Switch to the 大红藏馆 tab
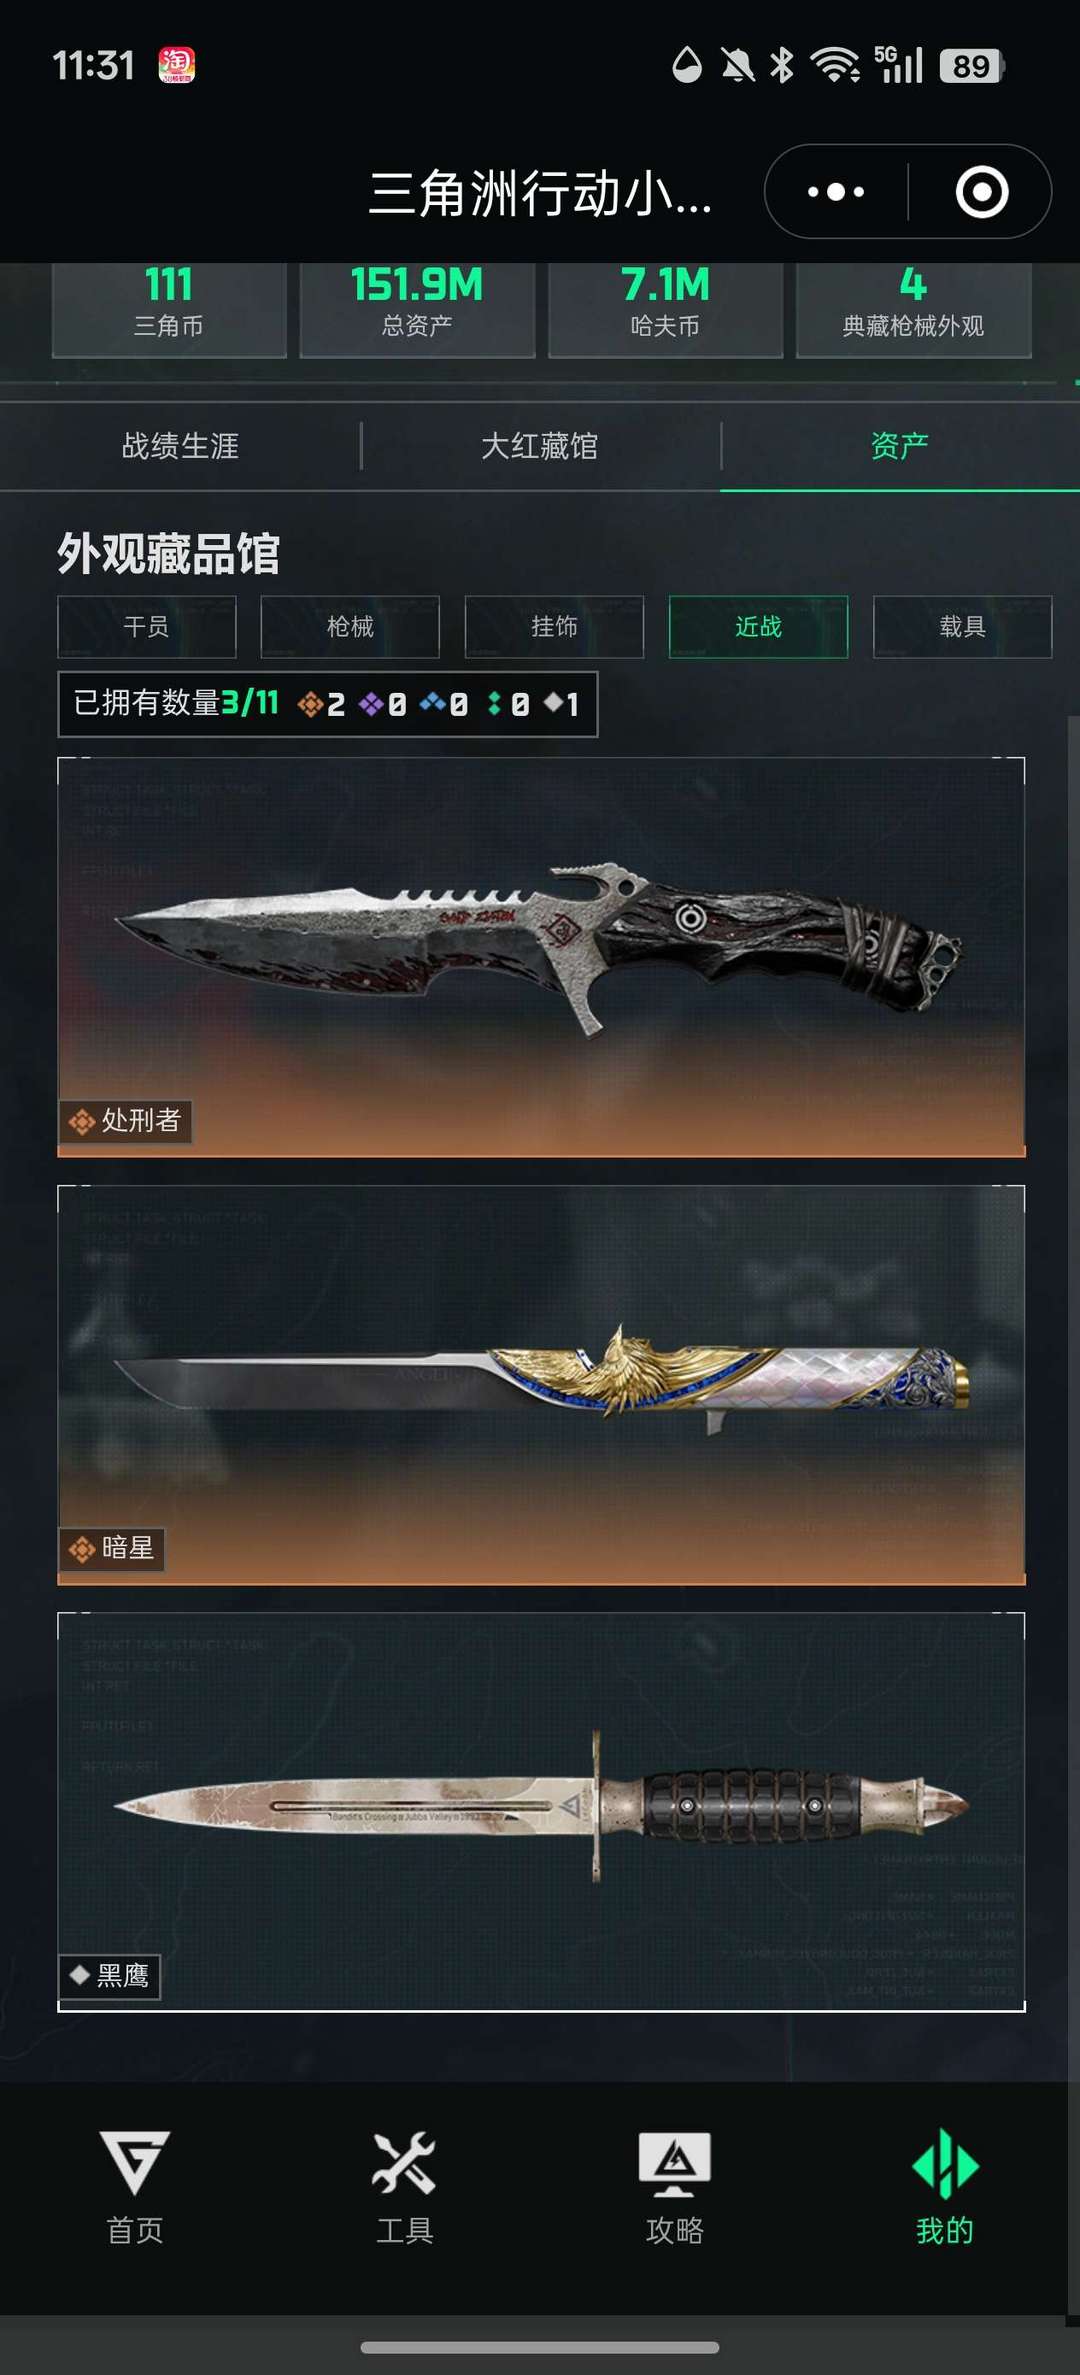 (540, 446)
